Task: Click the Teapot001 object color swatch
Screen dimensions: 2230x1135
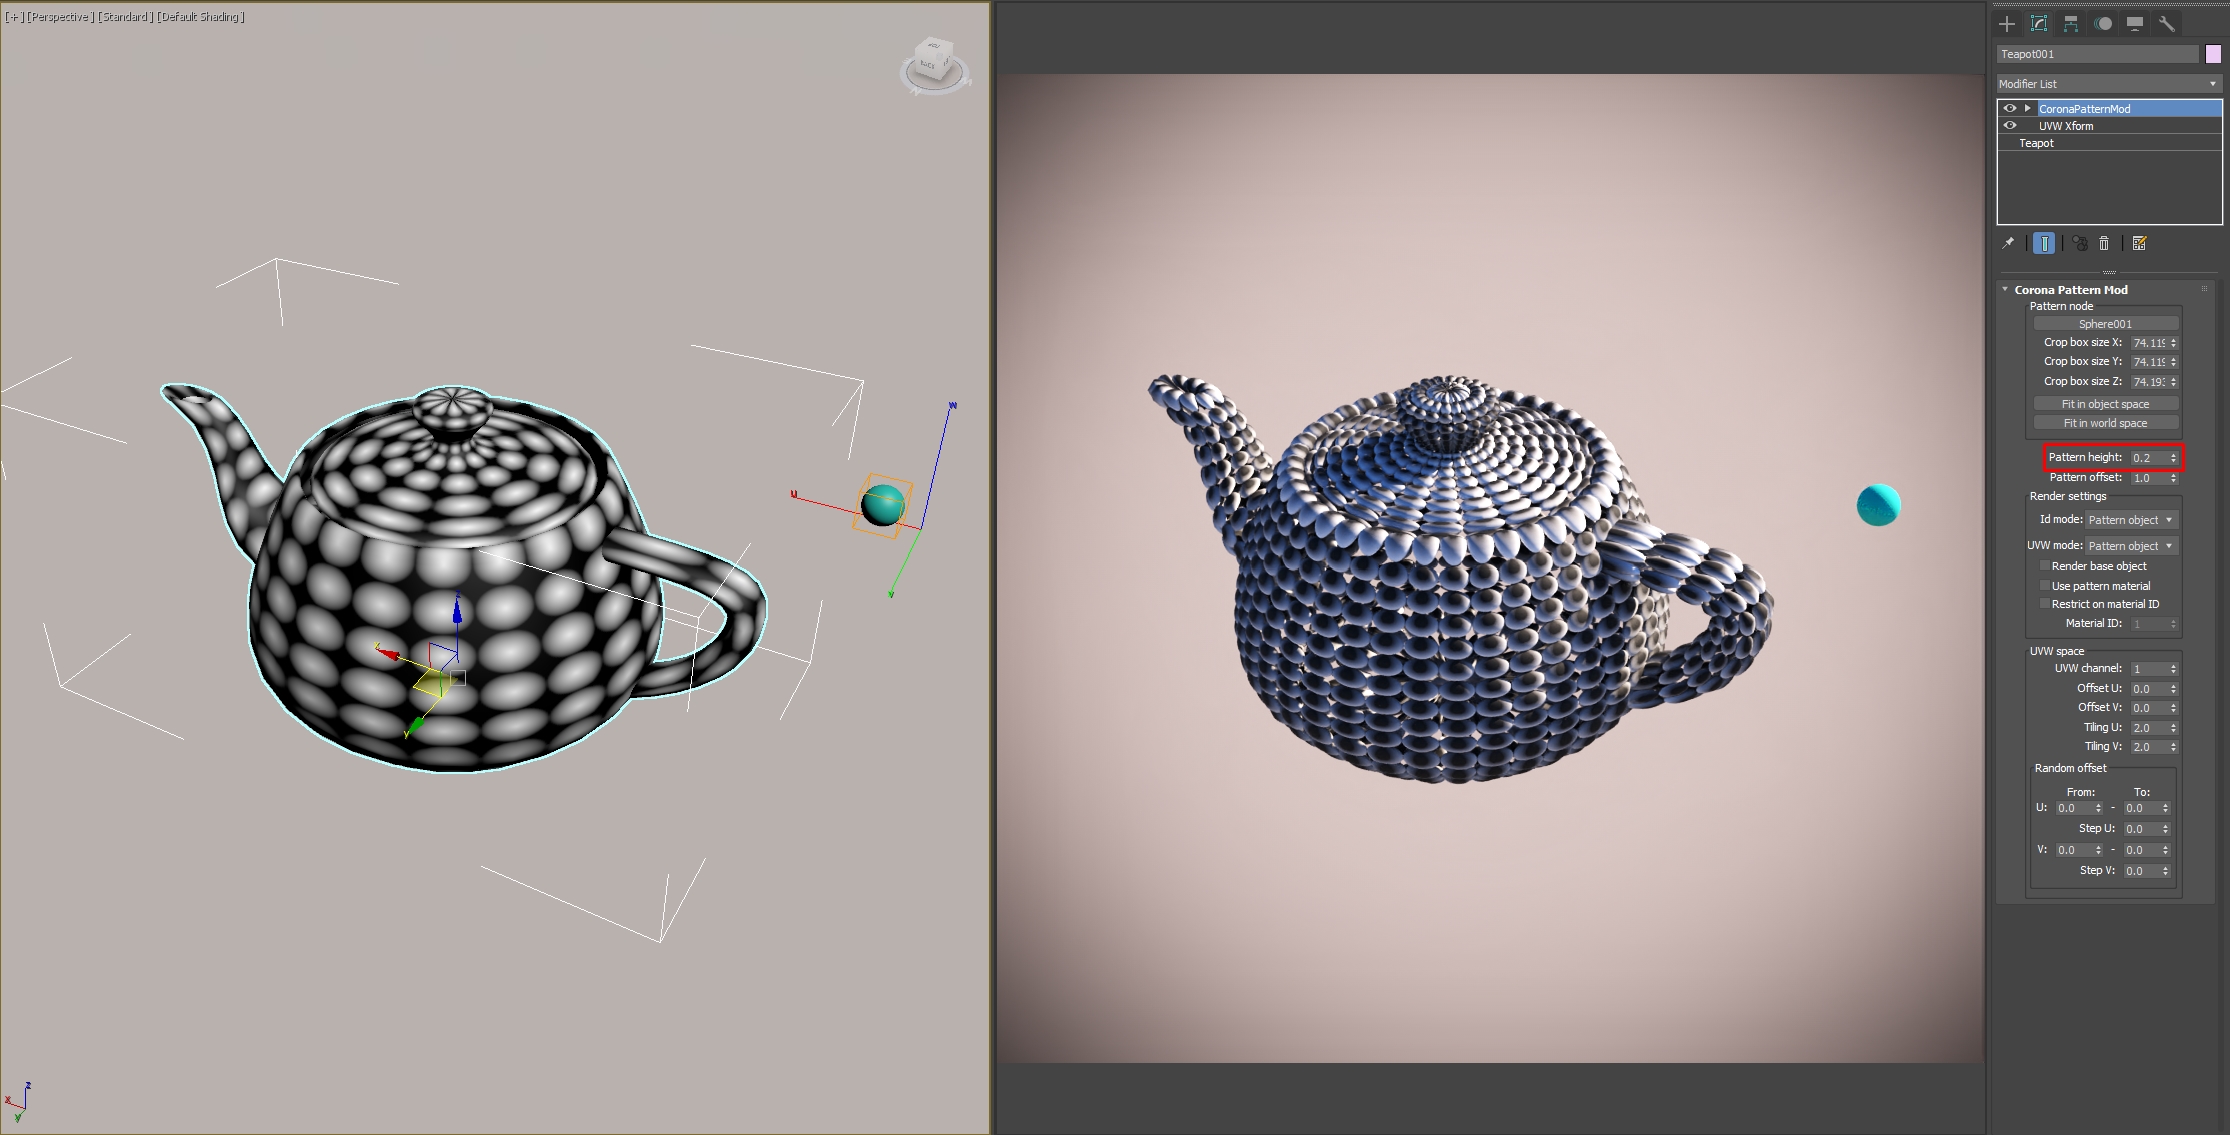Action: click(x=2213, y=54)
